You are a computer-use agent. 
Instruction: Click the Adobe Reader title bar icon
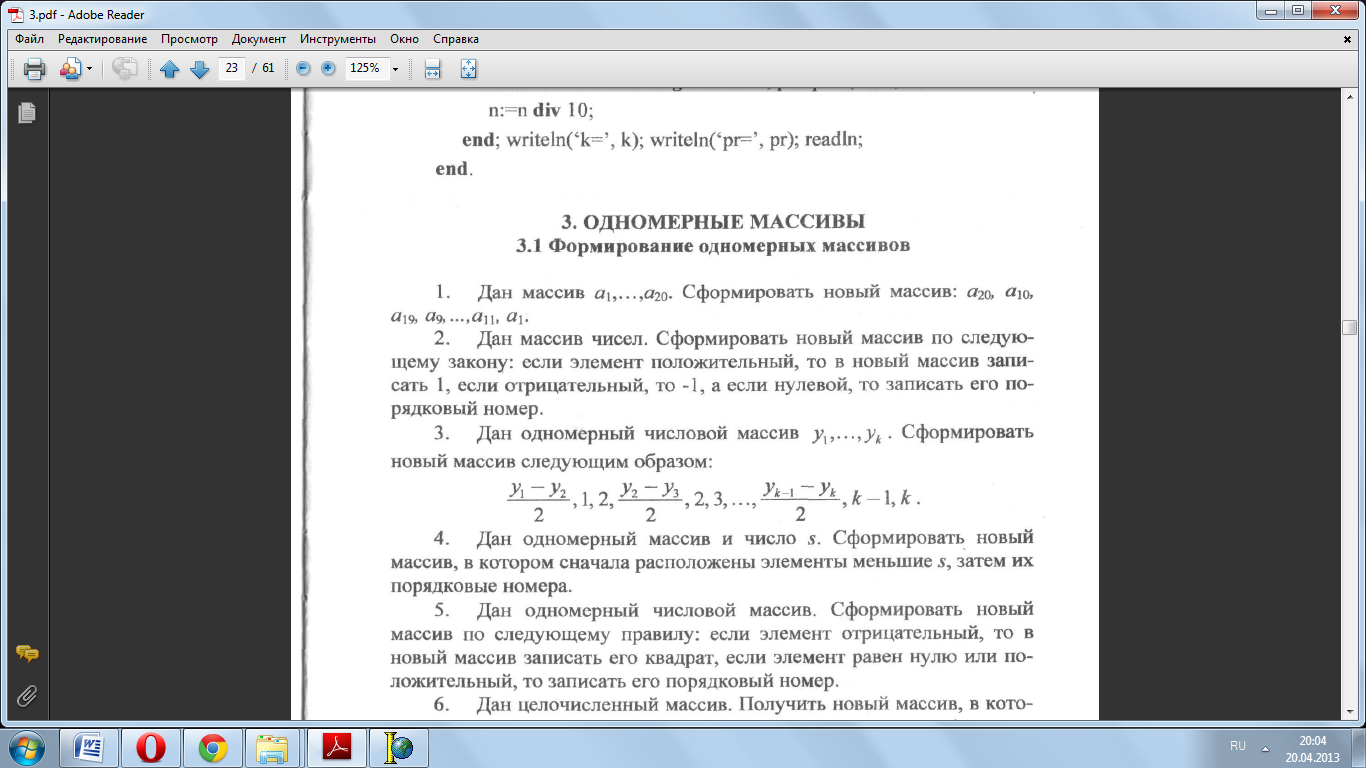click(x=15, y=13)
